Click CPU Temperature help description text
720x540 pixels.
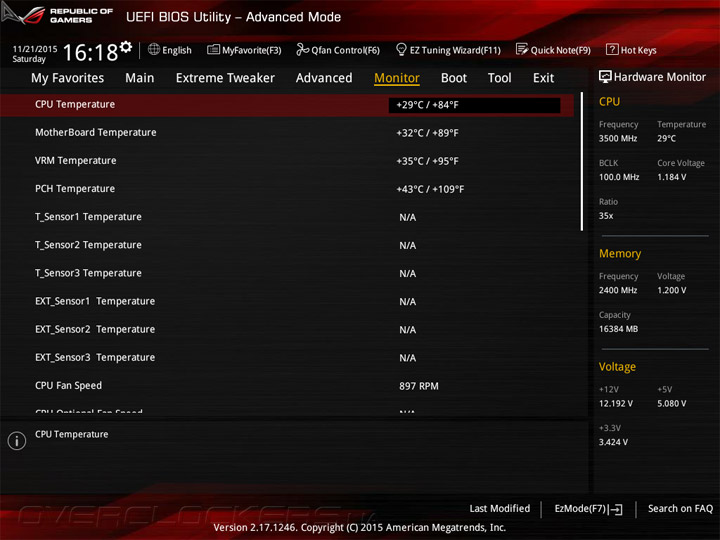pyautogui.click(x=72, y=434)
